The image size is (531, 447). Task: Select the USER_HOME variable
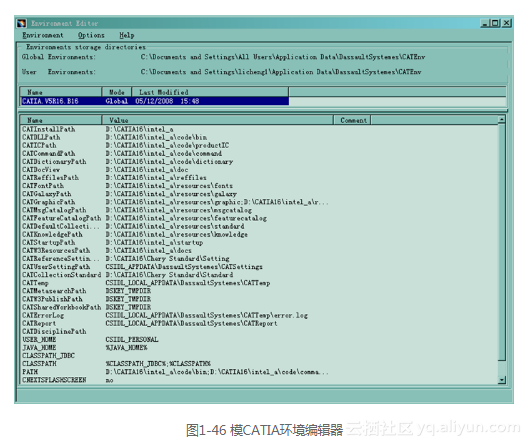pyautogui.click(x=39, y=340)
